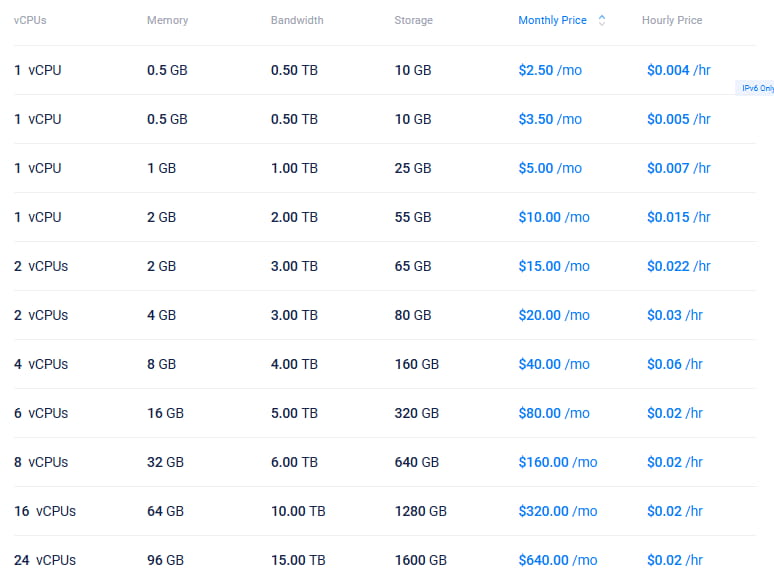Viewport: 774px width, 579px height.
Task: Click the IPv6 Only badge
Action: click(756, 88)
